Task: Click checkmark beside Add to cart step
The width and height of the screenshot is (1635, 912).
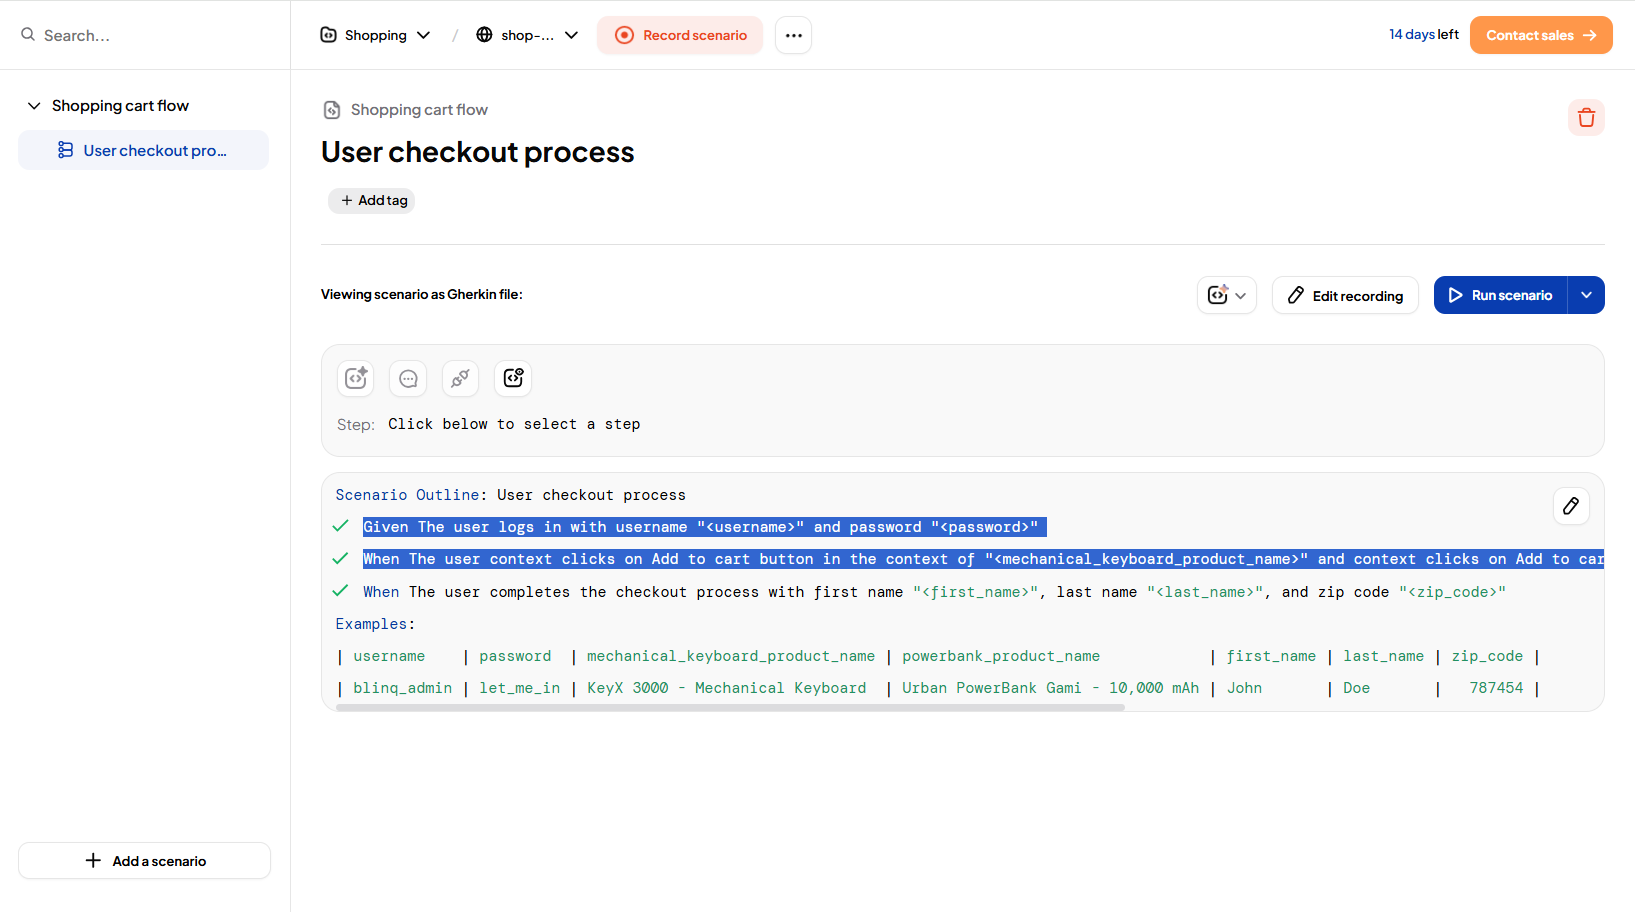Action: [340, 559]
